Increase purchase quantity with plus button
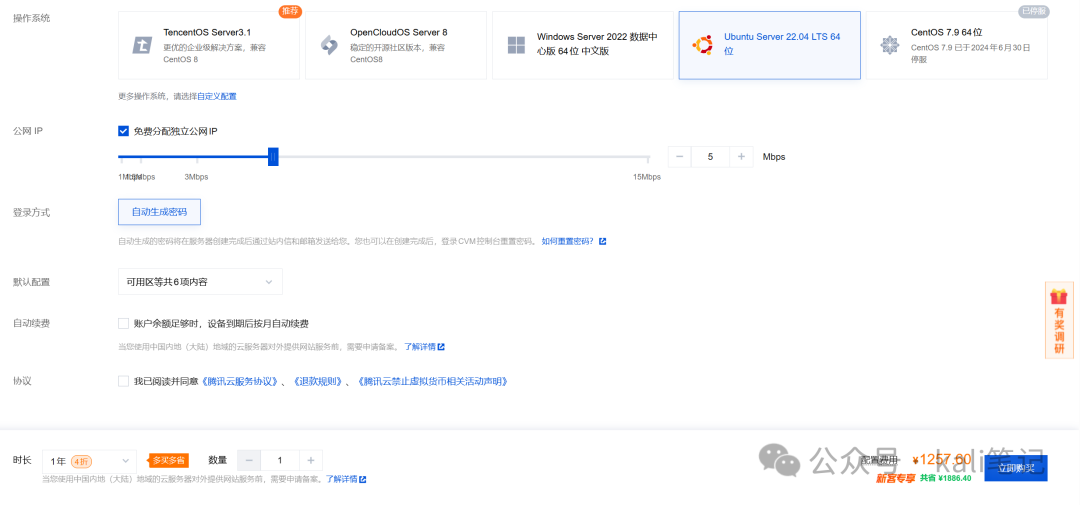1080x505 pixels. tap(310, 460)
